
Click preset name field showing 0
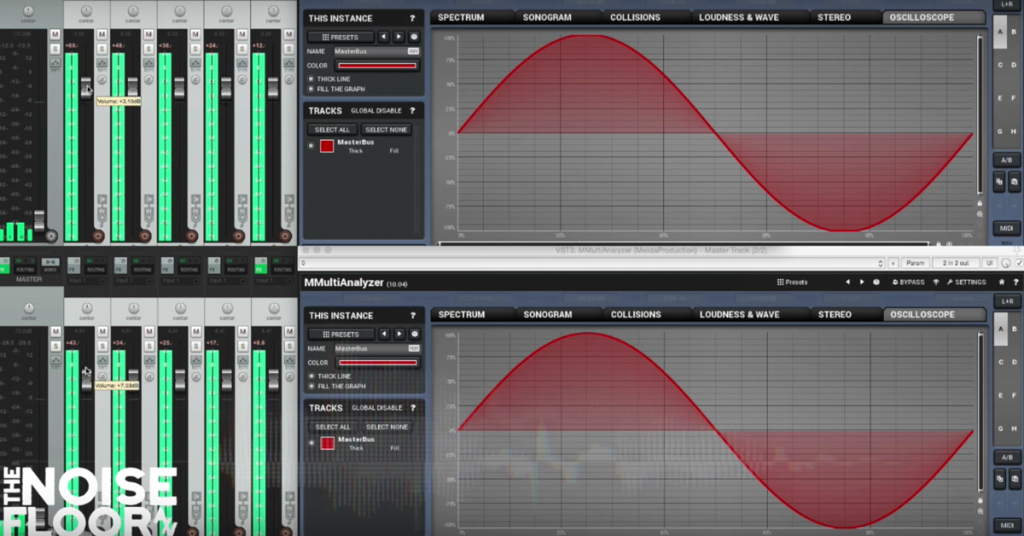click(x=588, y=263)
